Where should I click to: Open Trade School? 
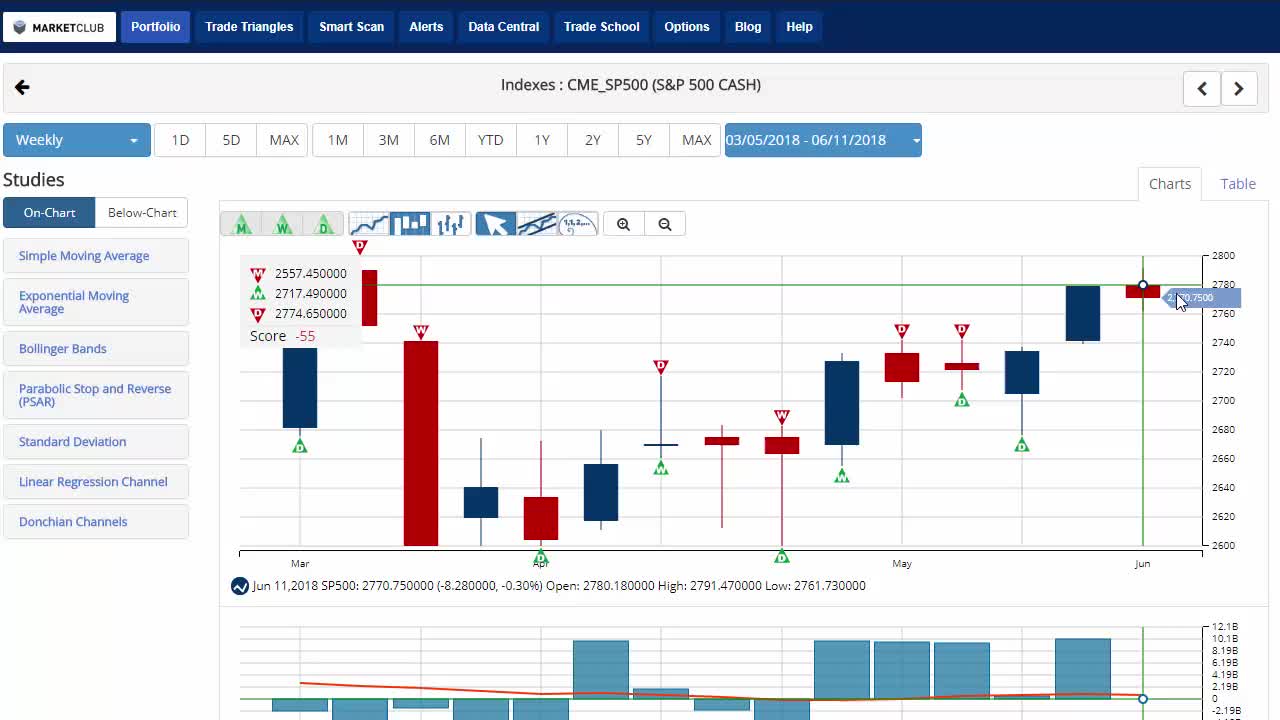tap(601, 27)
